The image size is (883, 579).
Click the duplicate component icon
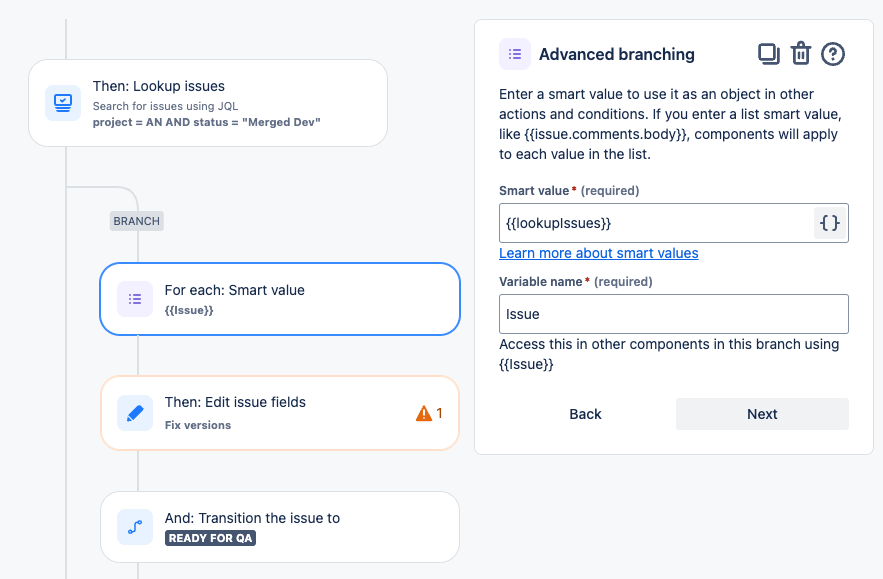click(x=768, y=54)
